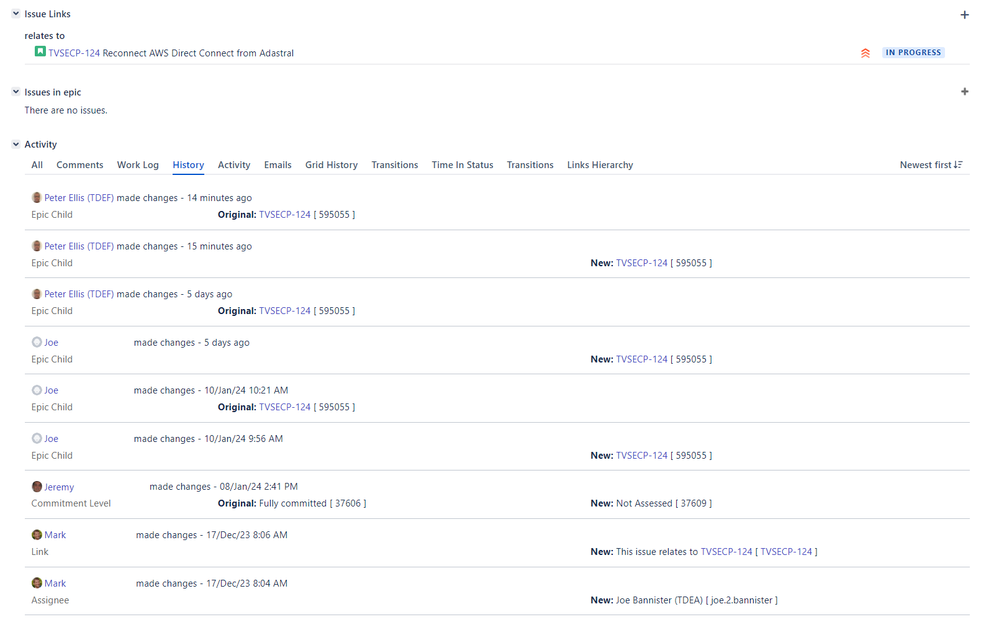This screenshot has width=999, height=620.
Task: Open the first Transitions tab
Action: coord(394,164)
